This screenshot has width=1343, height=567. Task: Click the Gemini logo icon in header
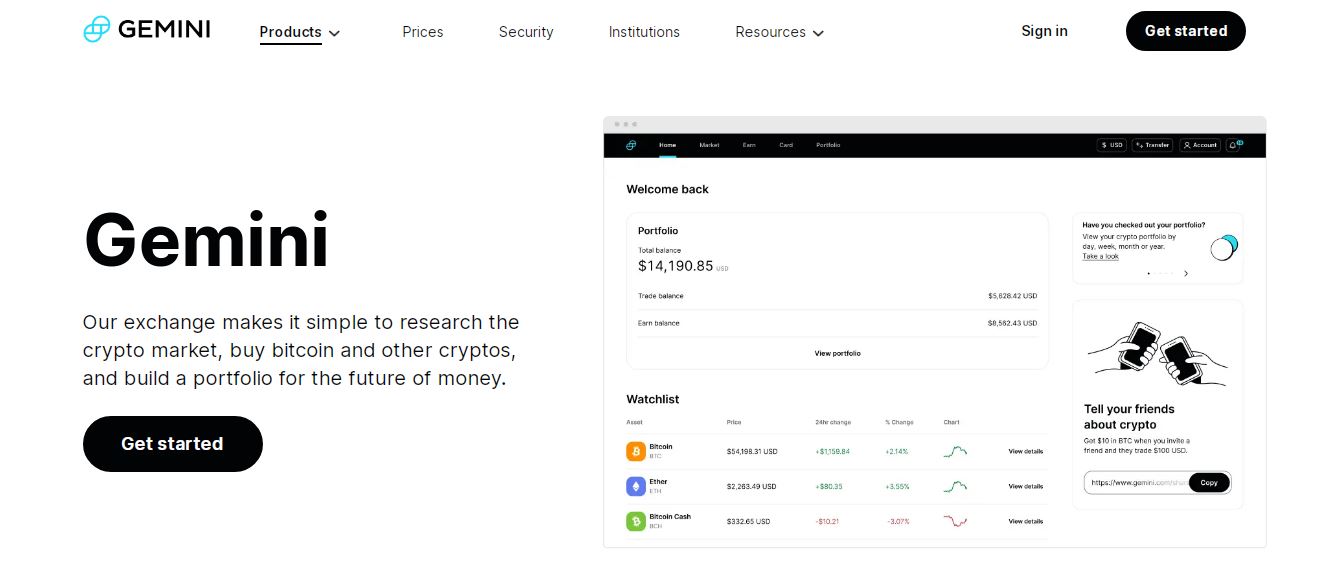(96, 29)
